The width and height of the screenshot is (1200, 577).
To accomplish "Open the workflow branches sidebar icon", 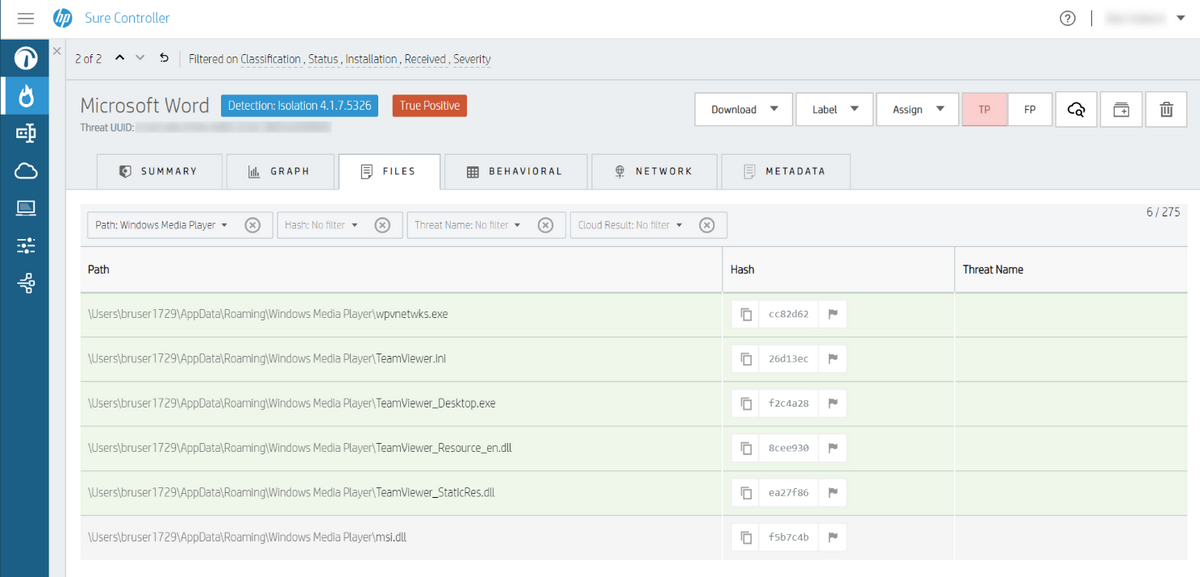I will pos(26,284).
